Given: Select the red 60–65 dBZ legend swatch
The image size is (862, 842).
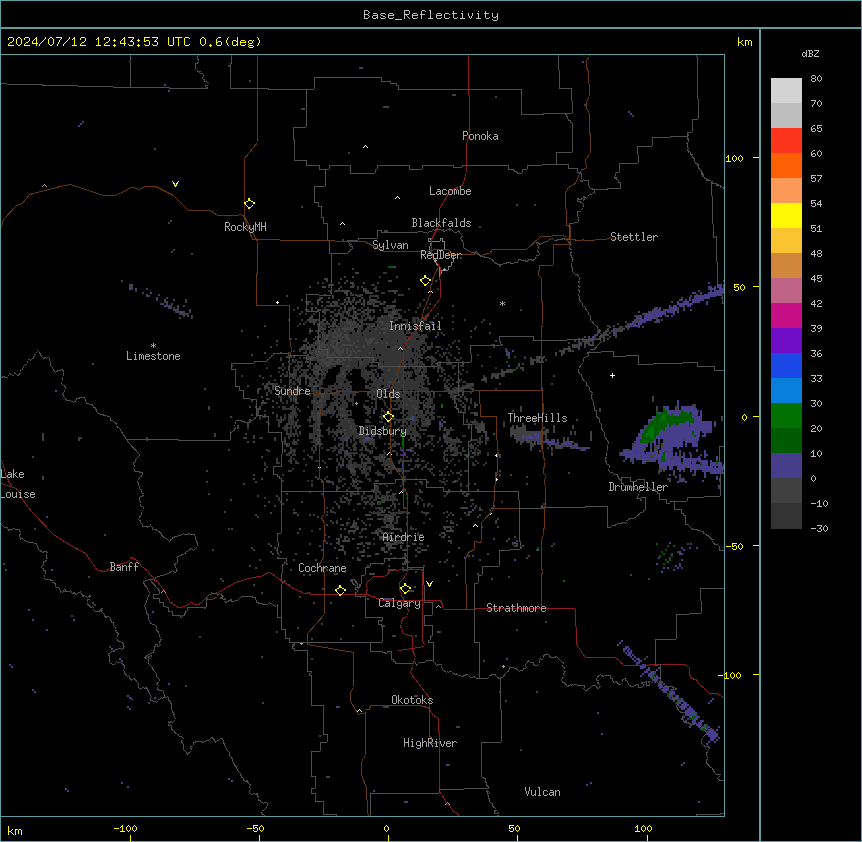Looking at the screenshot, I should [786, 141].
